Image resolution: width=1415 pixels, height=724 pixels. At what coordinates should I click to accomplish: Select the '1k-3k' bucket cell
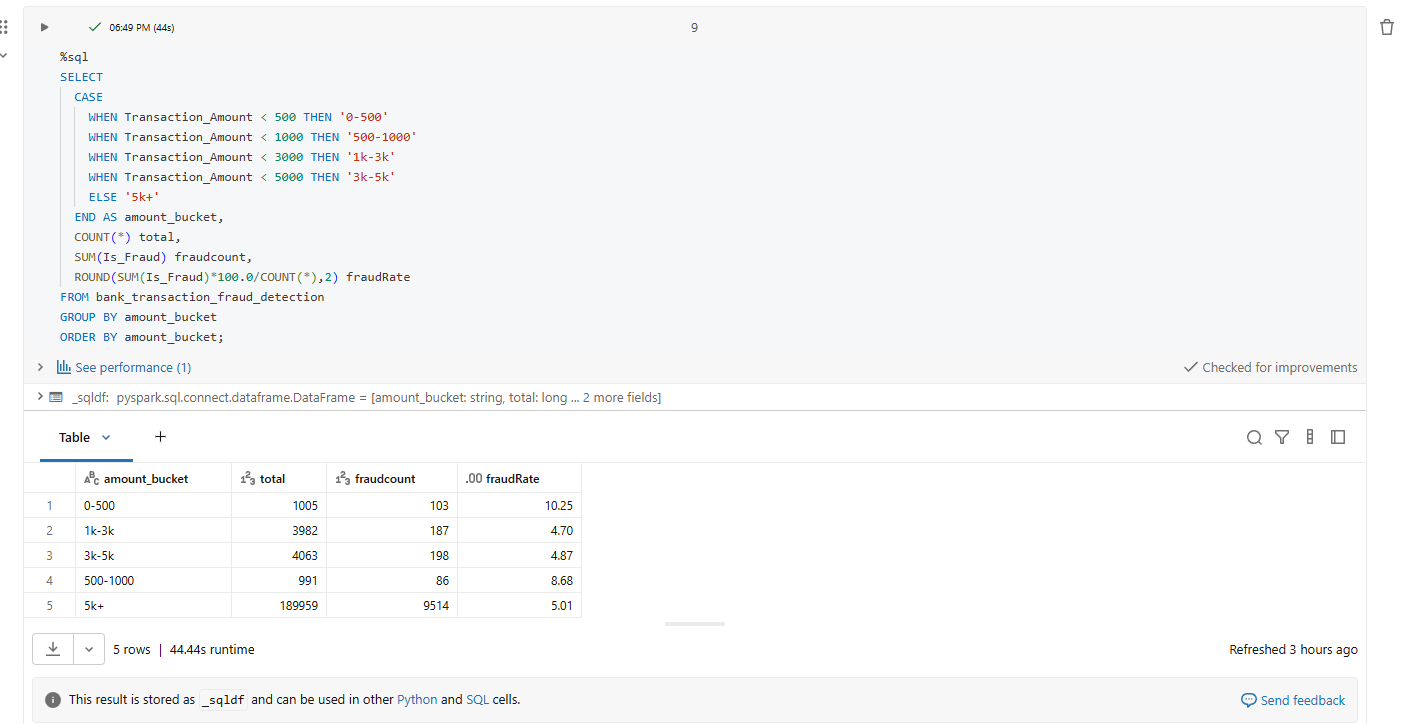[153, 531]
